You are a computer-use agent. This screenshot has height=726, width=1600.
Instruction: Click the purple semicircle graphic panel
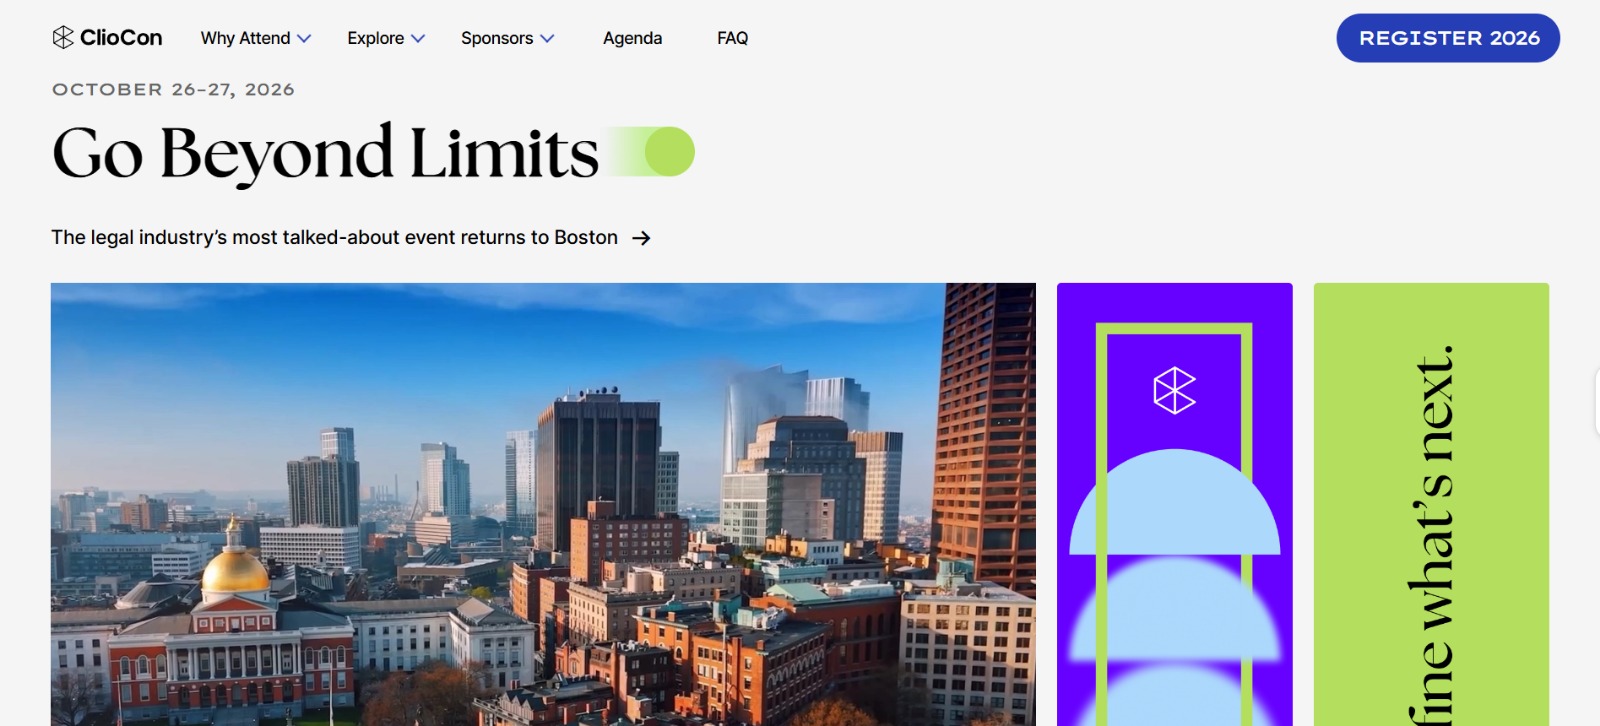1175,504
